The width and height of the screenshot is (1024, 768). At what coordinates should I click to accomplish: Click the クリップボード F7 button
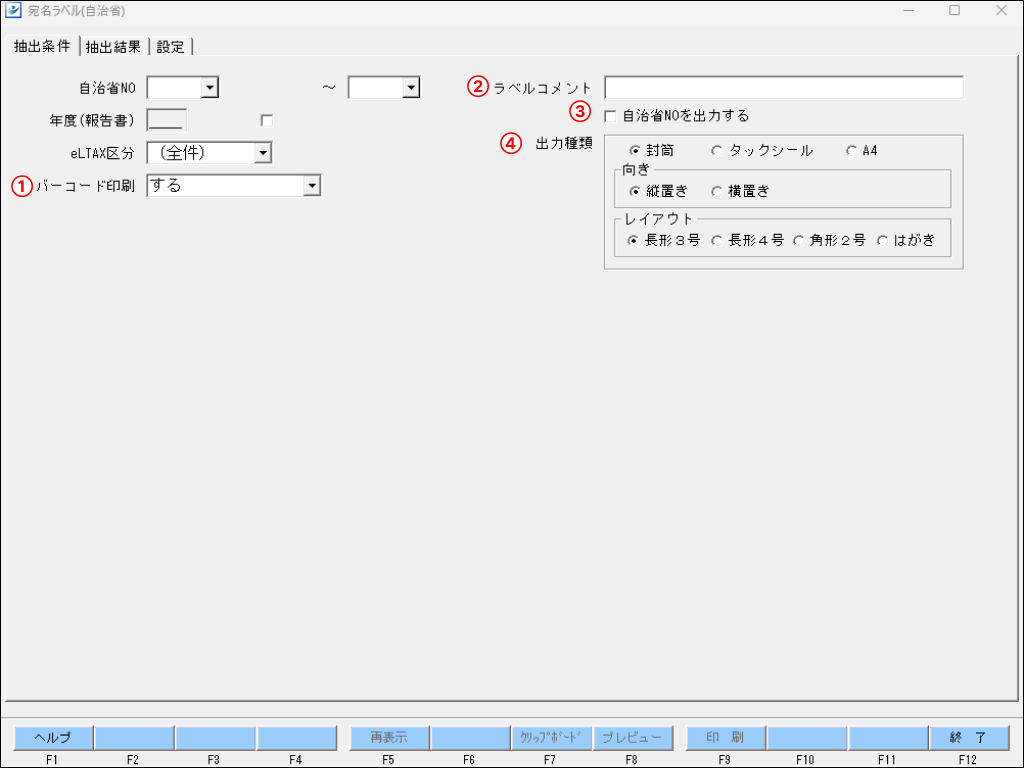[551, 738]
